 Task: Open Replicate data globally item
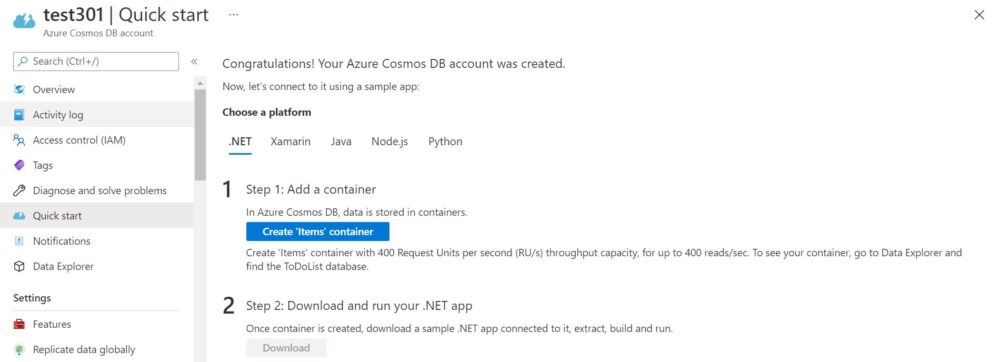[97, 349]
